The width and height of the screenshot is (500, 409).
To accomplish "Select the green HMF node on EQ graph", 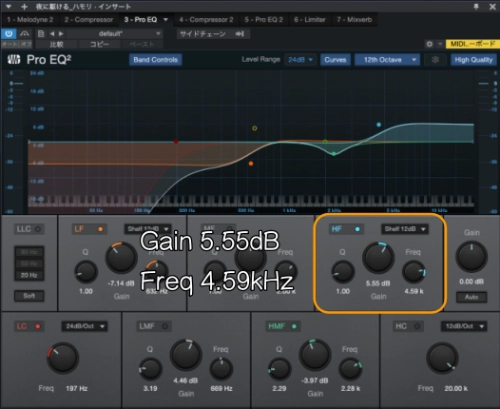I will (334, 154).
